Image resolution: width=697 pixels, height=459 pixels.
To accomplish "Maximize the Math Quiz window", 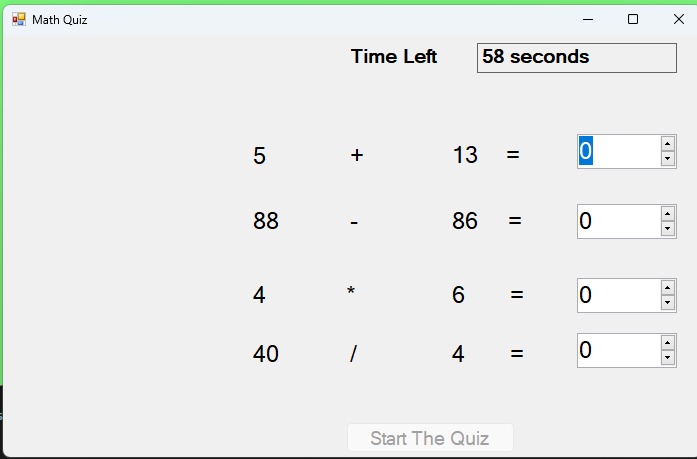I will pos(633,19).
